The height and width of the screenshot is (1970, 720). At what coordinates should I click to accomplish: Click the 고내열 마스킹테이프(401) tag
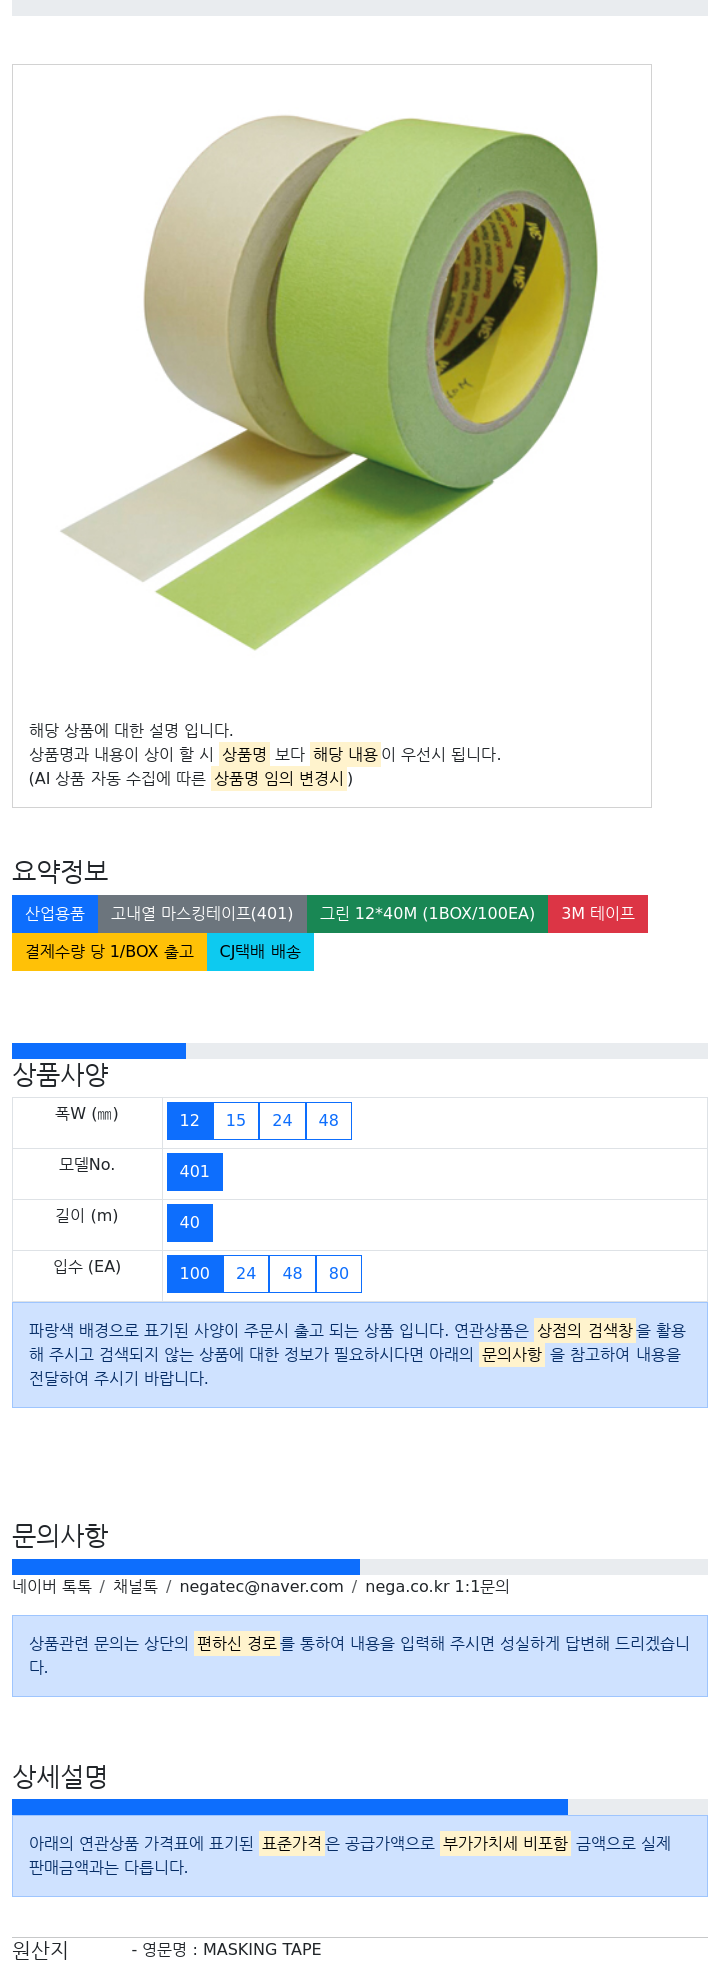202,913
